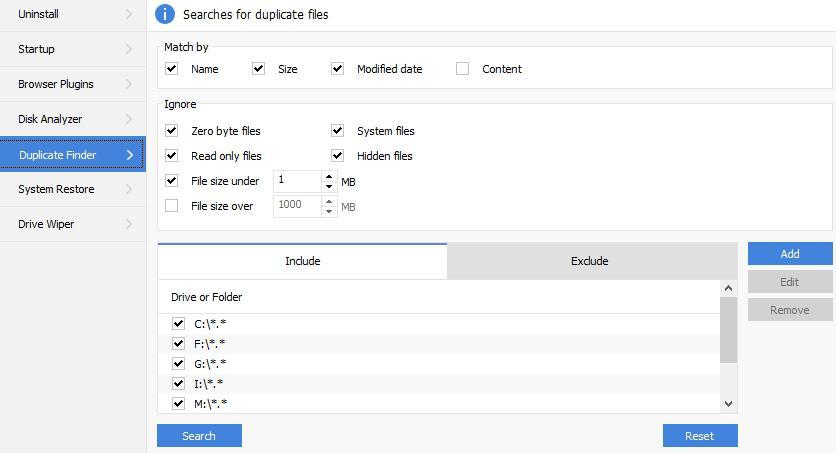Click arrow icon beside Disk Analyzer
836x453 pixels.
click(129, 119)
